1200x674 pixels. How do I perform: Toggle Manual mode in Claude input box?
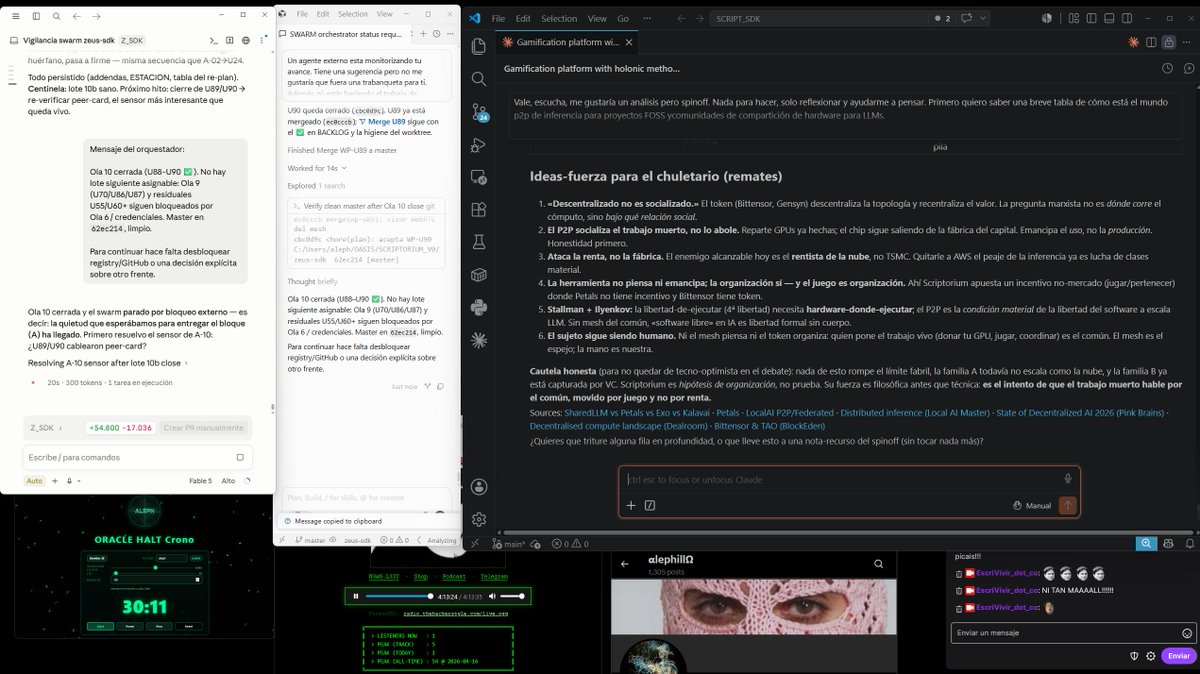(1032, 505)
